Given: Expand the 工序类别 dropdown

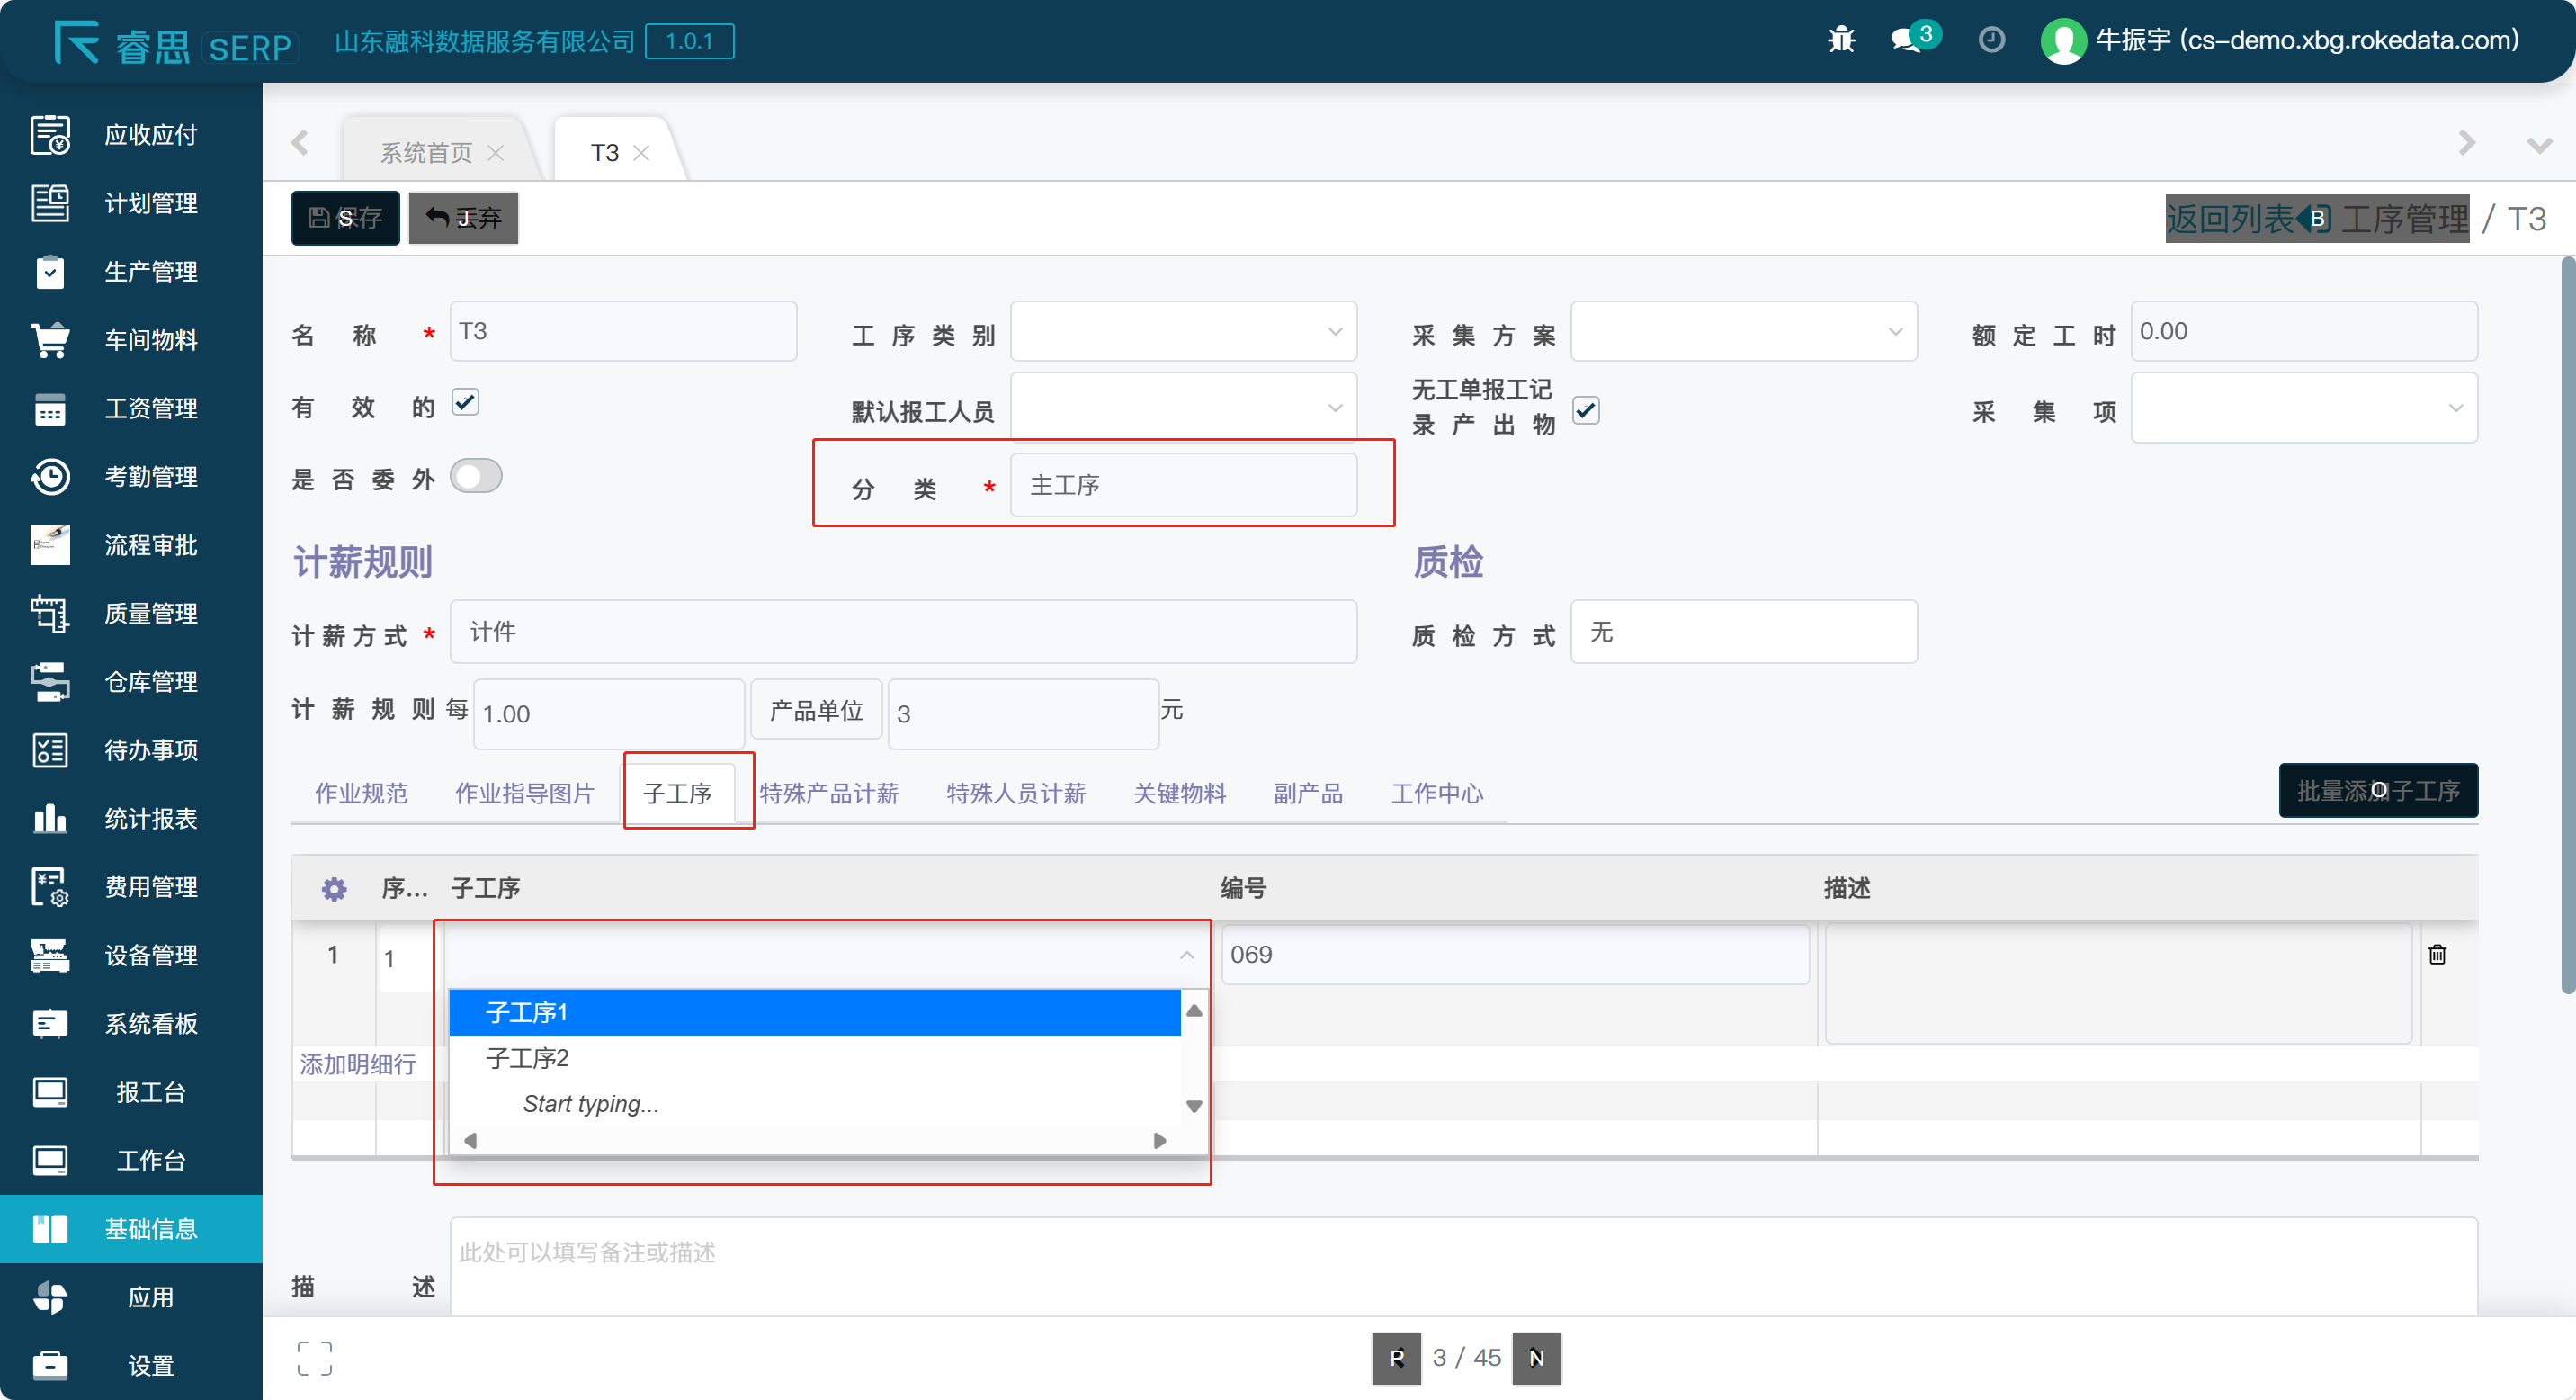Looking at the screenshot, I should point(1183,331).
